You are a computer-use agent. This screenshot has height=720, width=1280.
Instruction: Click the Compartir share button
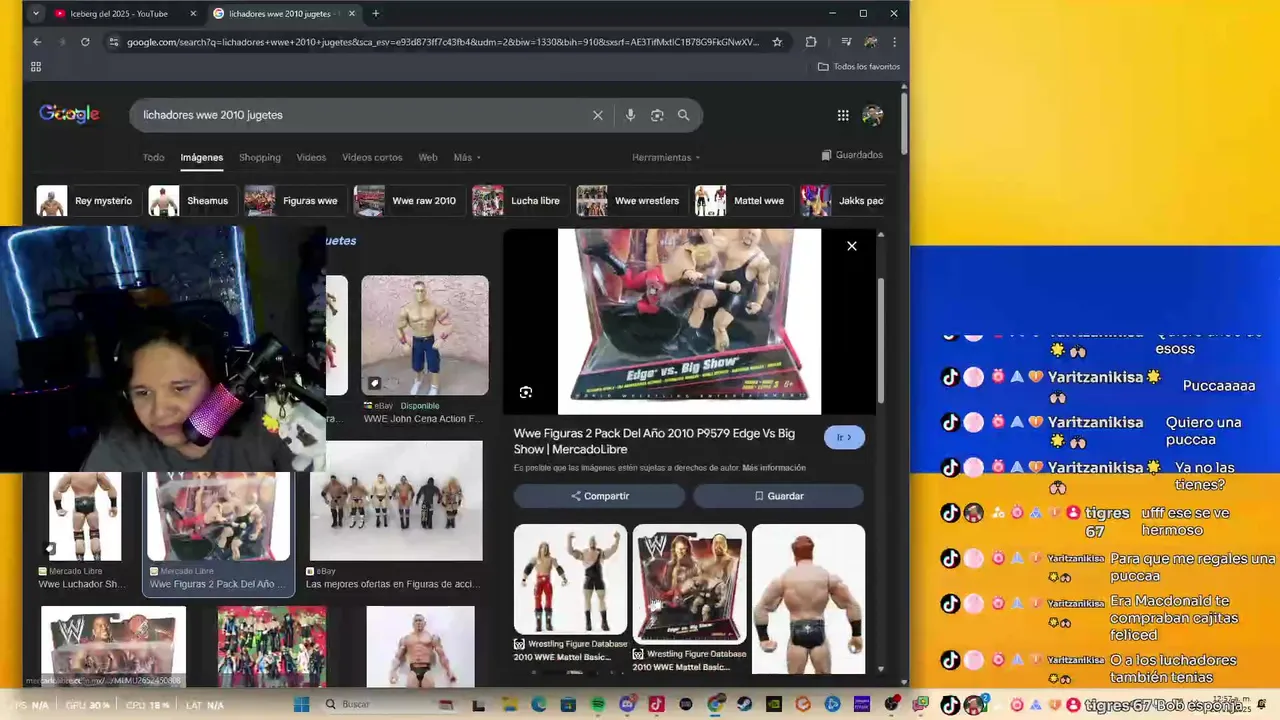click(600, 496)
